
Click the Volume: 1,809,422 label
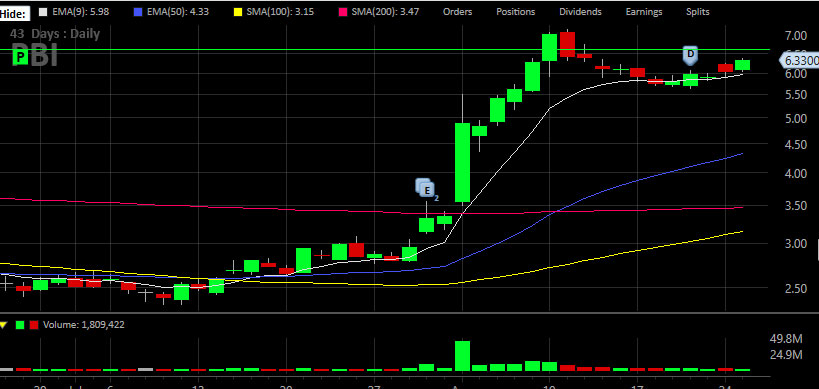84,325
